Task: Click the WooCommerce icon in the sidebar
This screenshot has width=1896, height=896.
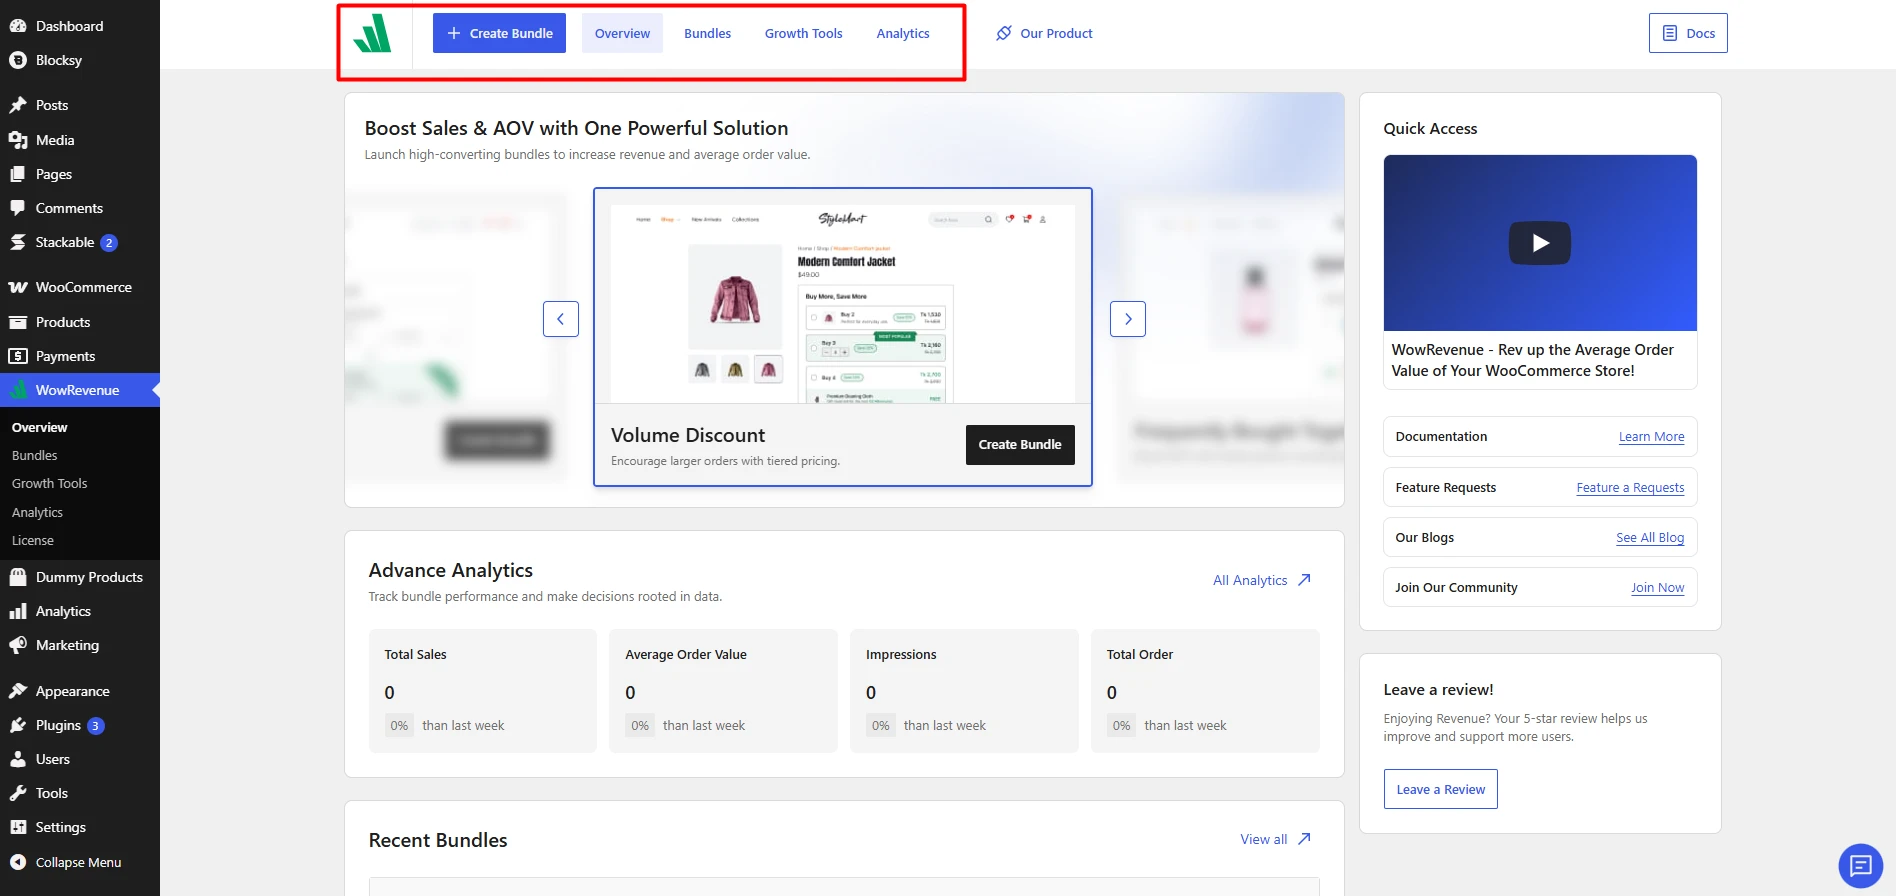Action: click(x=18, y=287)
